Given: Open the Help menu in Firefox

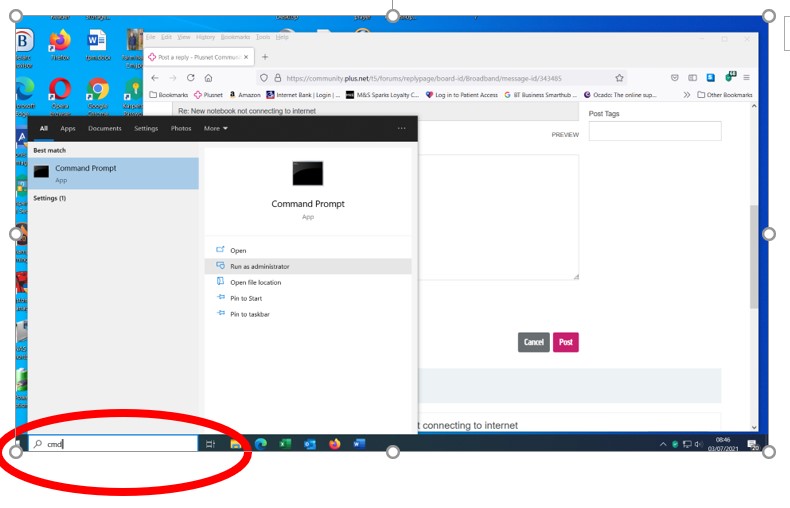Looking at the screenshot, I should point(282,37).
